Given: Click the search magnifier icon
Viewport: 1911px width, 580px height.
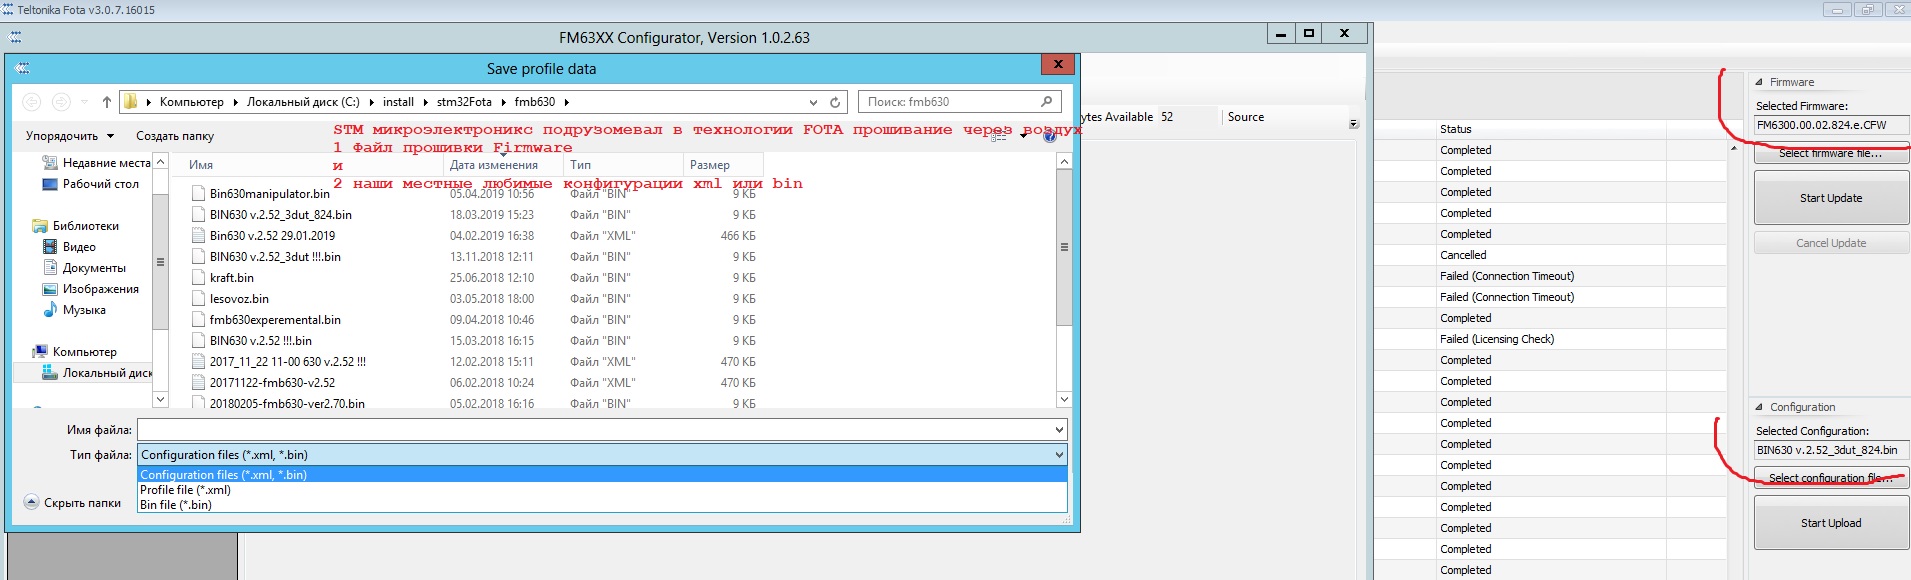Looking at the screenshot, I should pyautogui.click(x=1046, y=102).
